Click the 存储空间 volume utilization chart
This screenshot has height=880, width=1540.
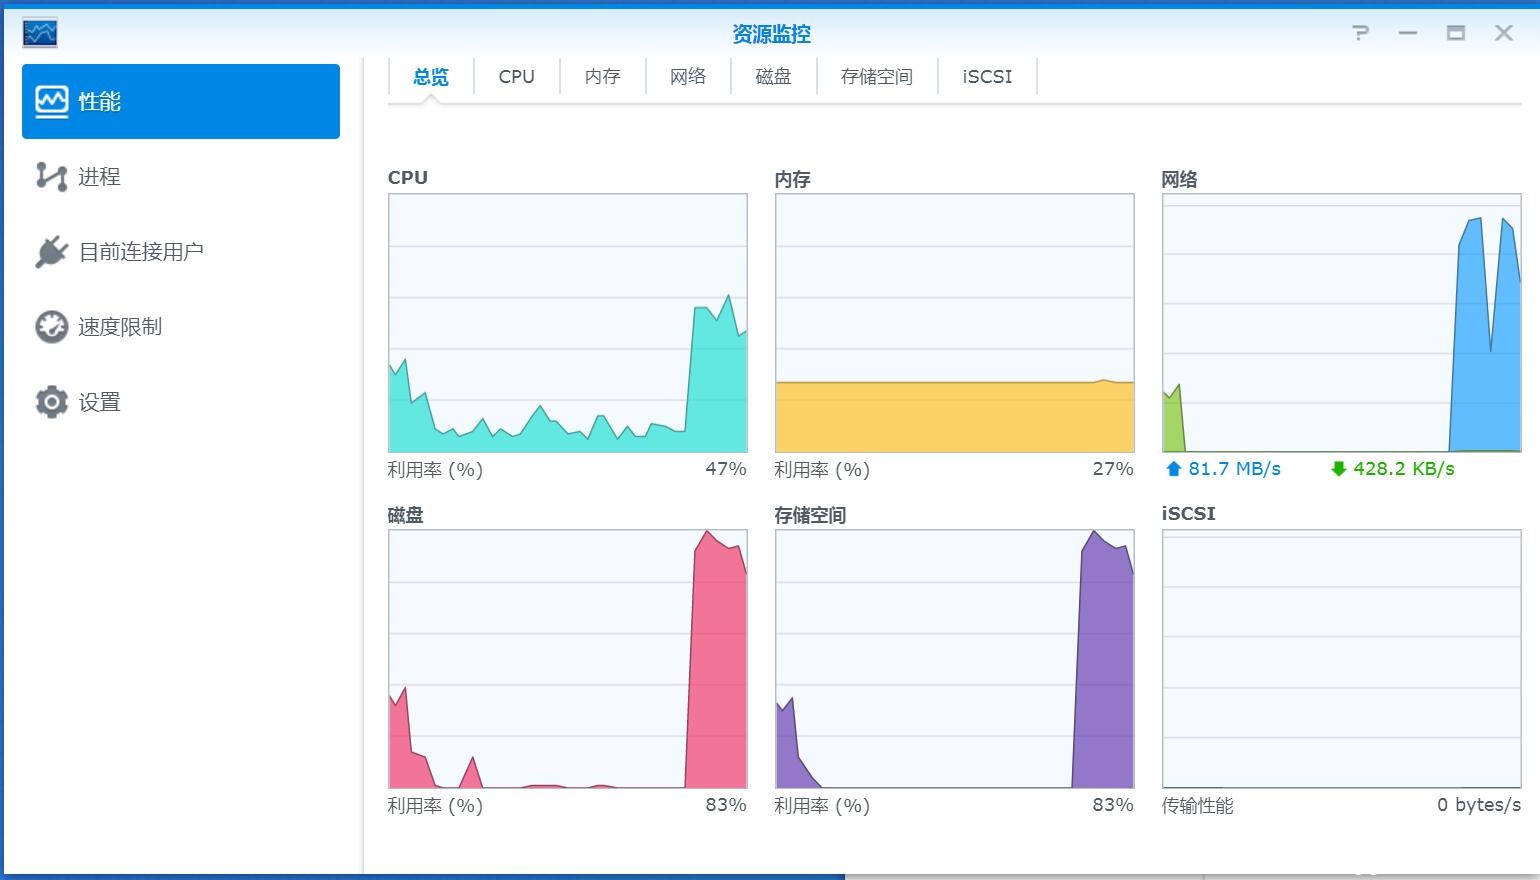955,659
